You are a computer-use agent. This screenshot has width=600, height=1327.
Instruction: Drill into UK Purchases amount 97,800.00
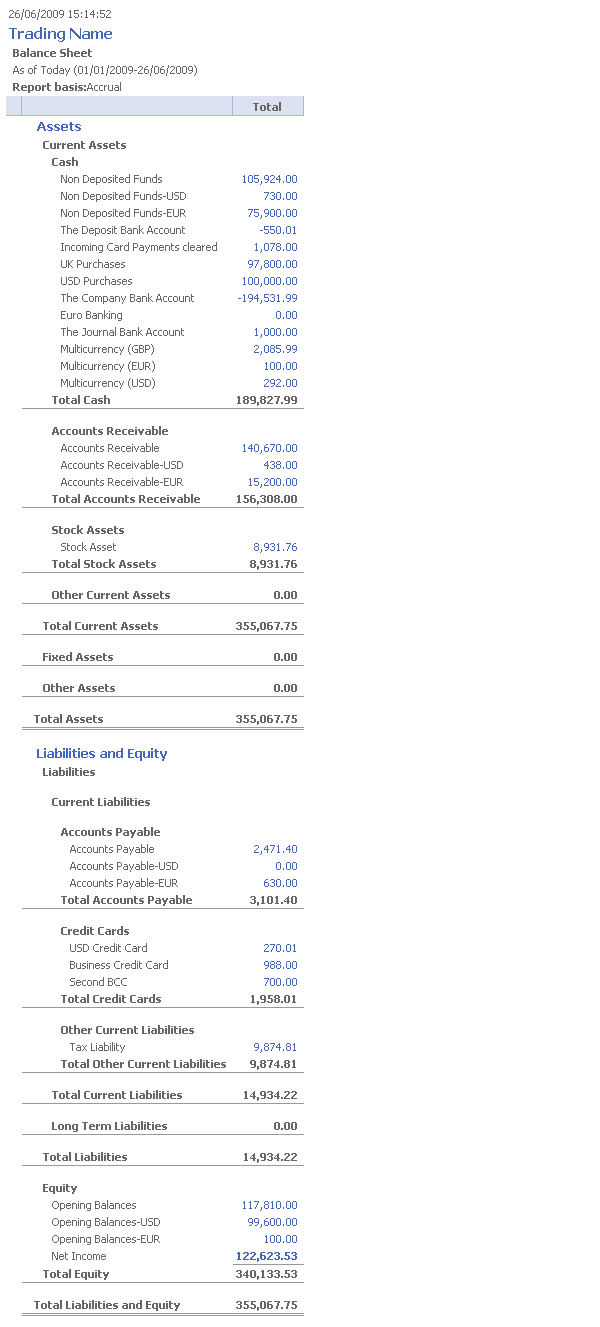point(272,265)
